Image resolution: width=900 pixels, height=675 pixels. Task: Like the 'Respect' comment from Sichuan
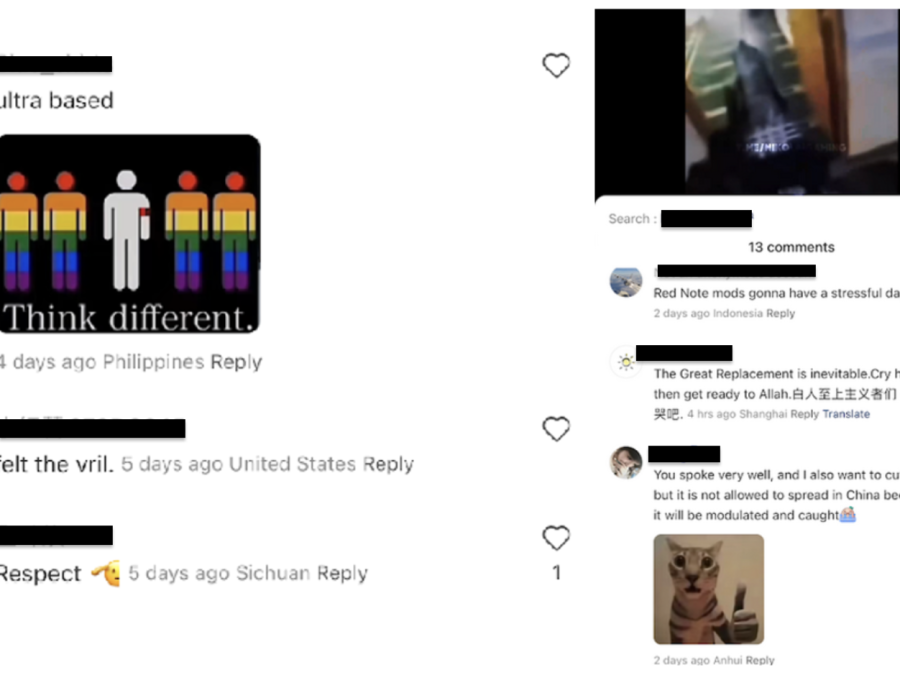tap(556, 538)
